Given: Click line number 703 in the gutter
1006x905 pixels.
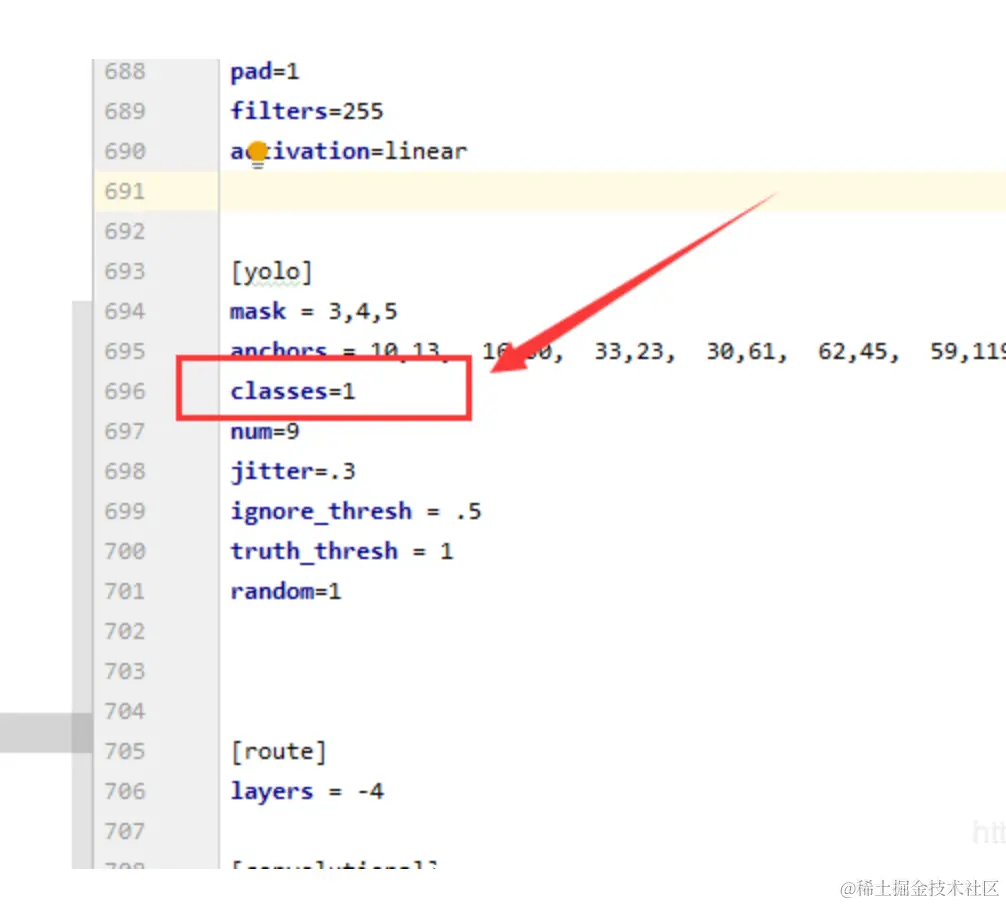Looking at the screenshot, I should point(125,672).
